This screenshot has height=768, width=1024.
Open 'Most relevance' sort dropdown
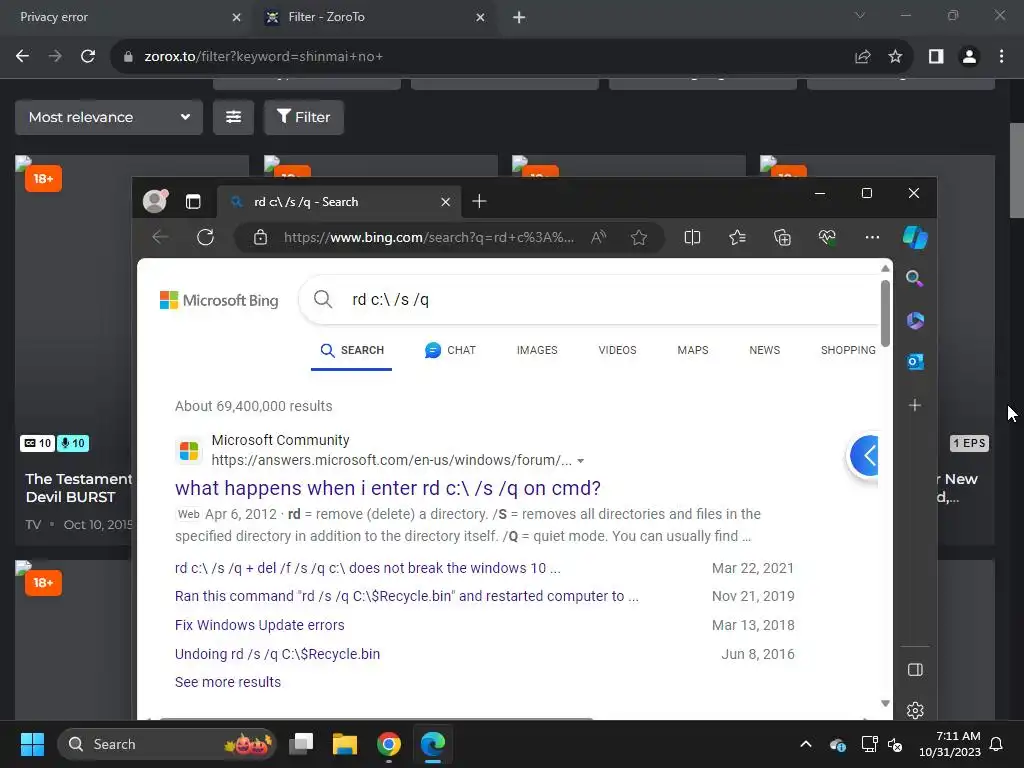pyautogui.click(x=109, y=118)
